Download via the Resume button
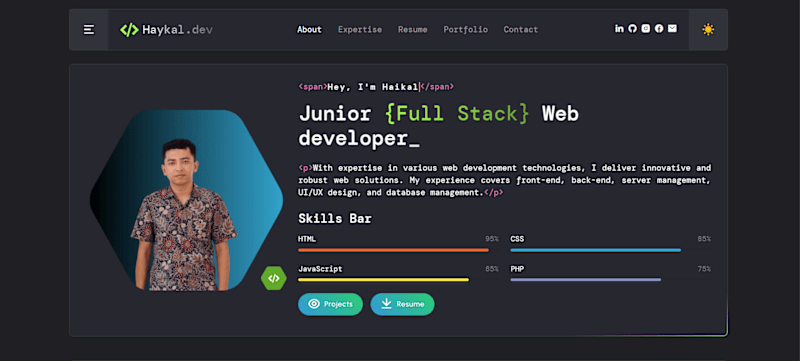Screen dimensions: 800x361 [x=403, y=304]
